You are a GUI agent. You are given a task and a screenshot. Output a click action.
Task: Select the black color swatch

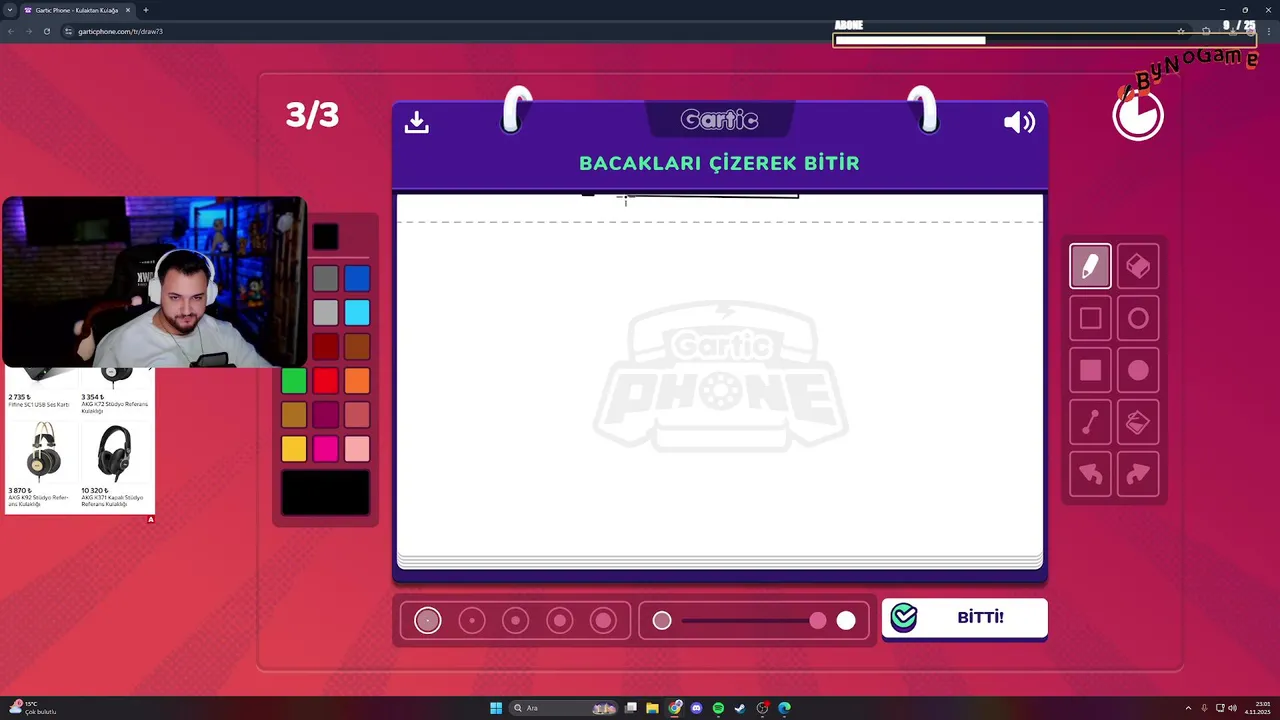(x=325, y=237)
